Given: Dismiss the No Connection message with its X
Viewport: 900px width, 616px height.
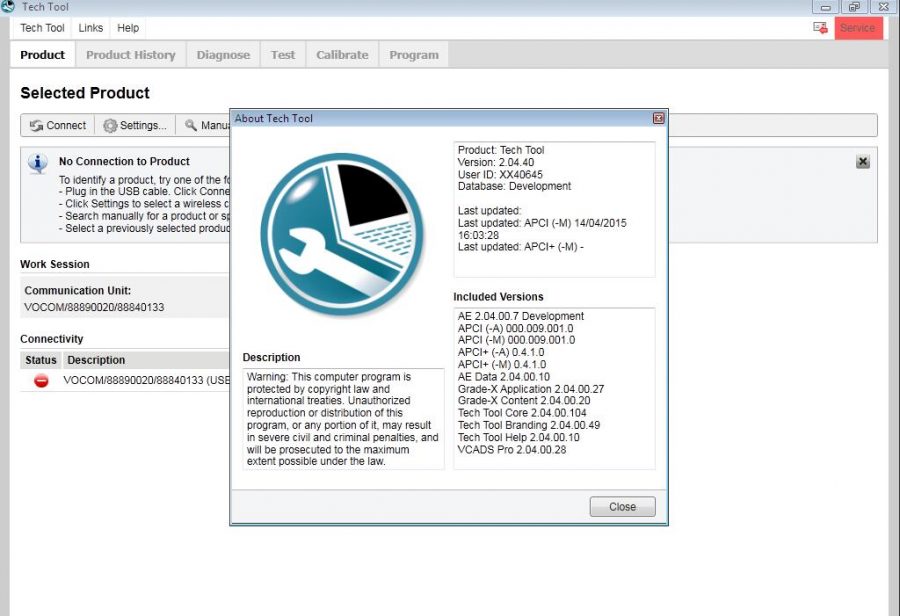Looking at the screenshot, I should [862, 161].
